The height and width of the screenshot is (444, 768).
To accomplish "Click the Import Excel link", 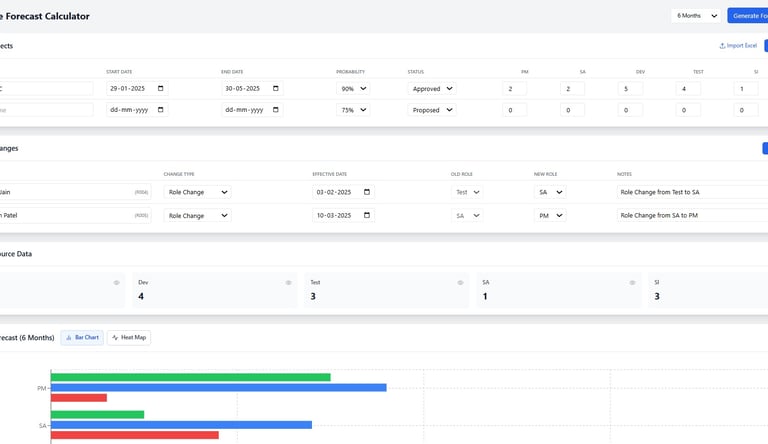I will click(738, 46).
